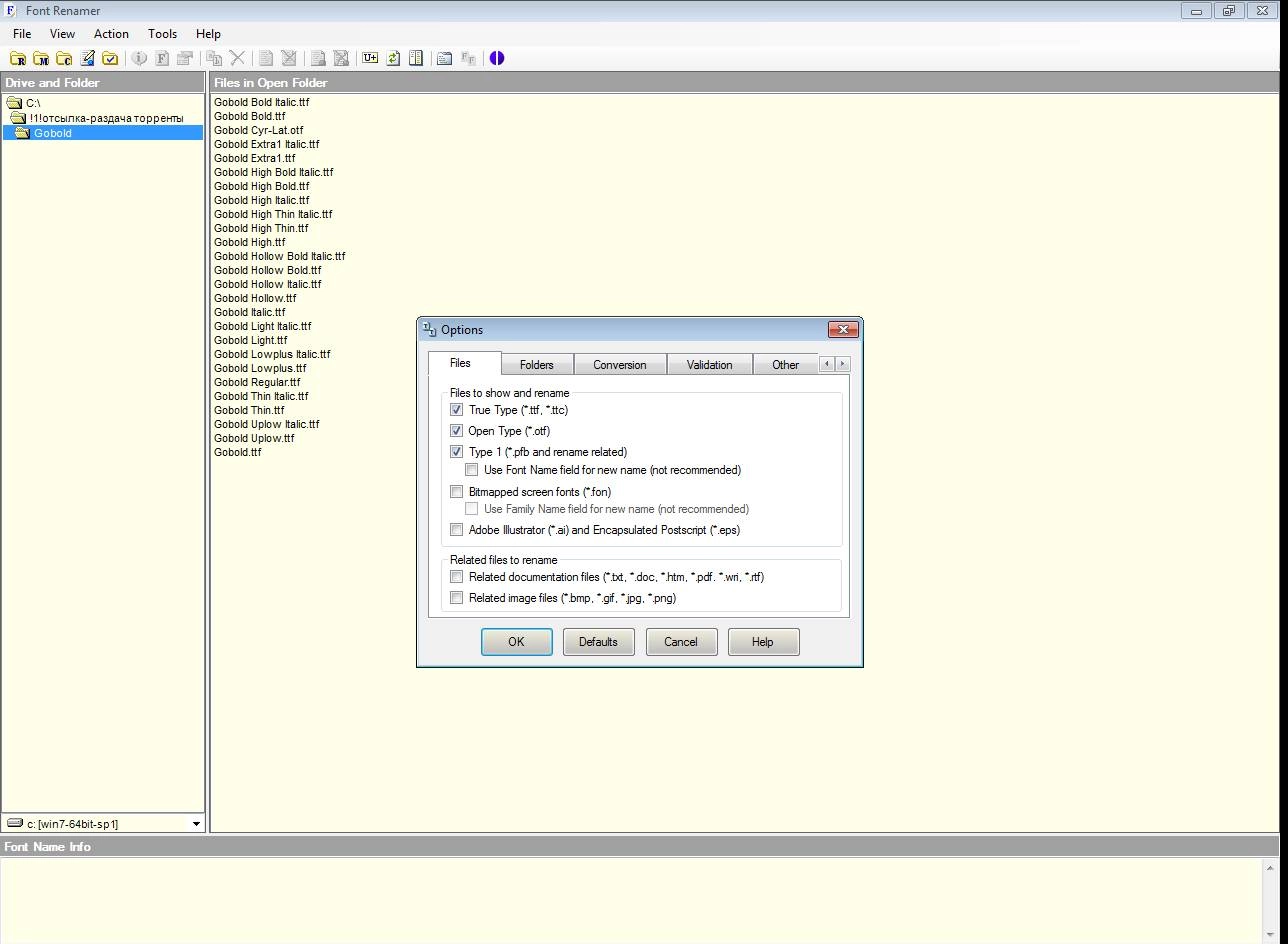1288x944 pixels.
Task: Select file Gobold Cyr-Lat.otf
Action: point(259,130)
